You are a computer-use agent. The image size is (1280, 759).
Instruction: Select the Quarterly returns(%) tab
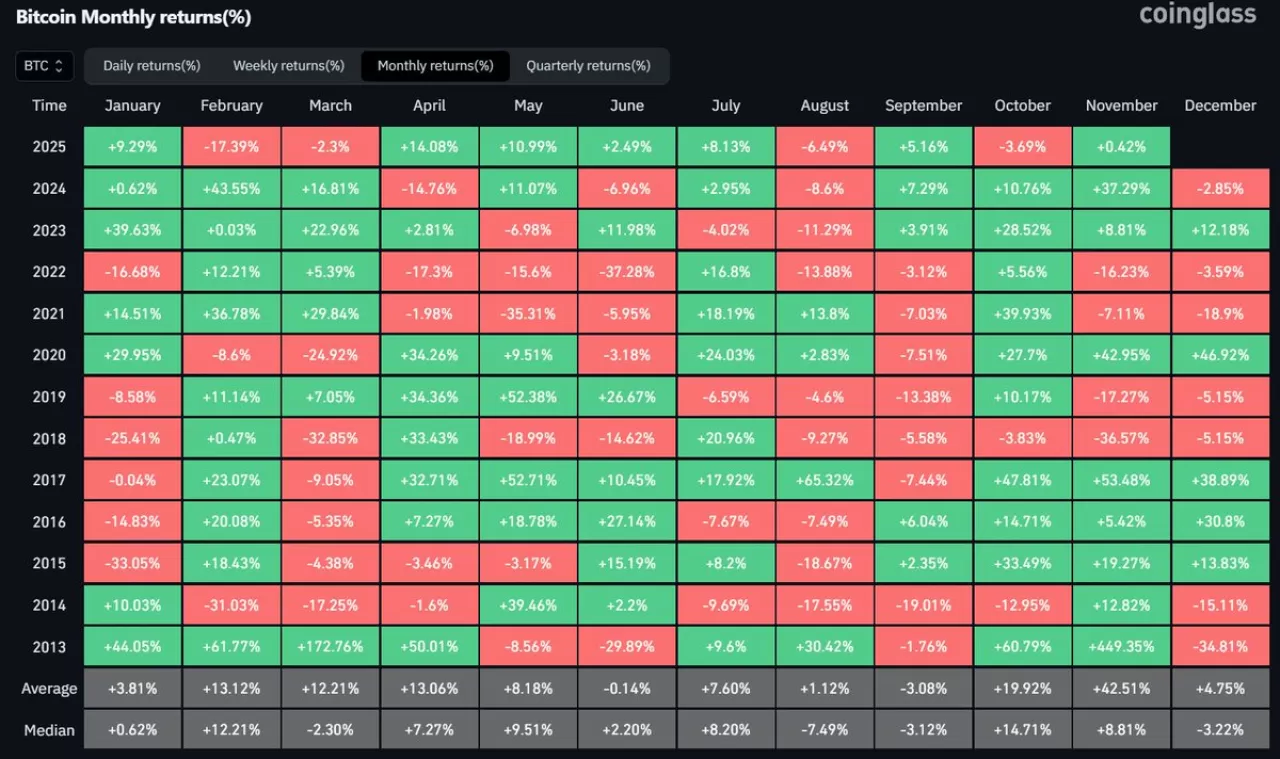tap(589, 65)
